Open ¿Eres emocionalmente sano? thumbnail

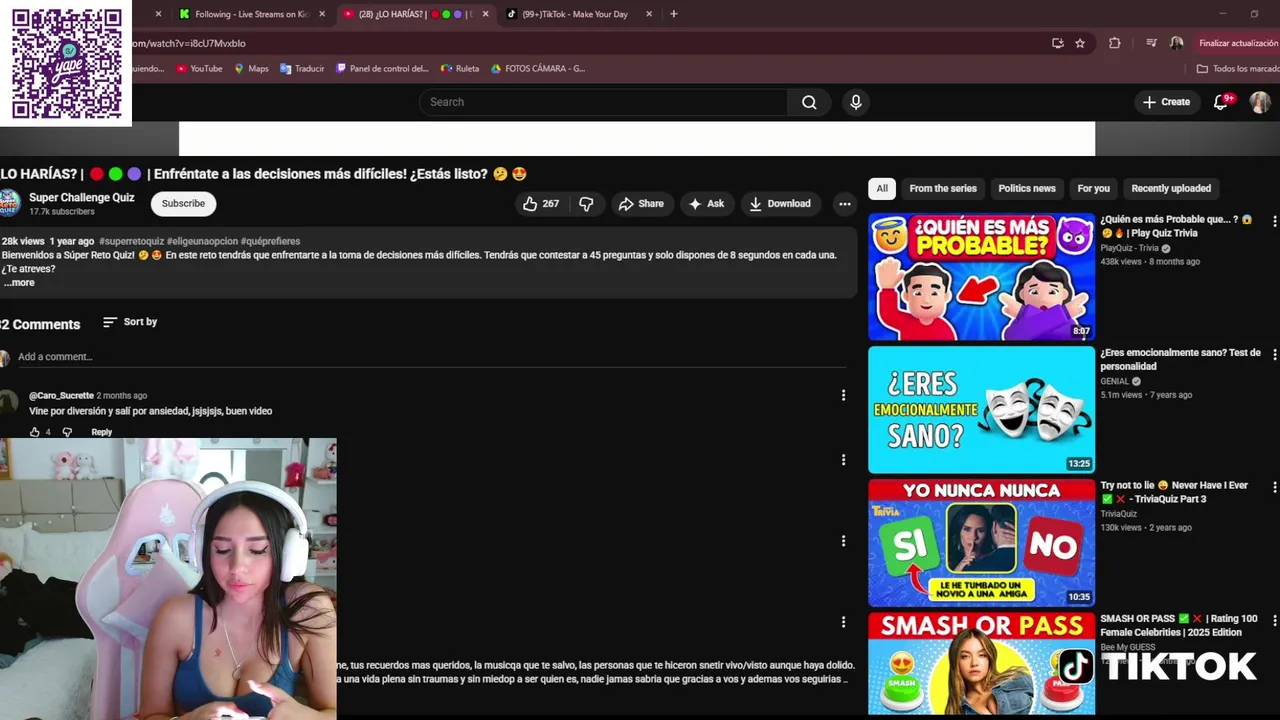981,410
